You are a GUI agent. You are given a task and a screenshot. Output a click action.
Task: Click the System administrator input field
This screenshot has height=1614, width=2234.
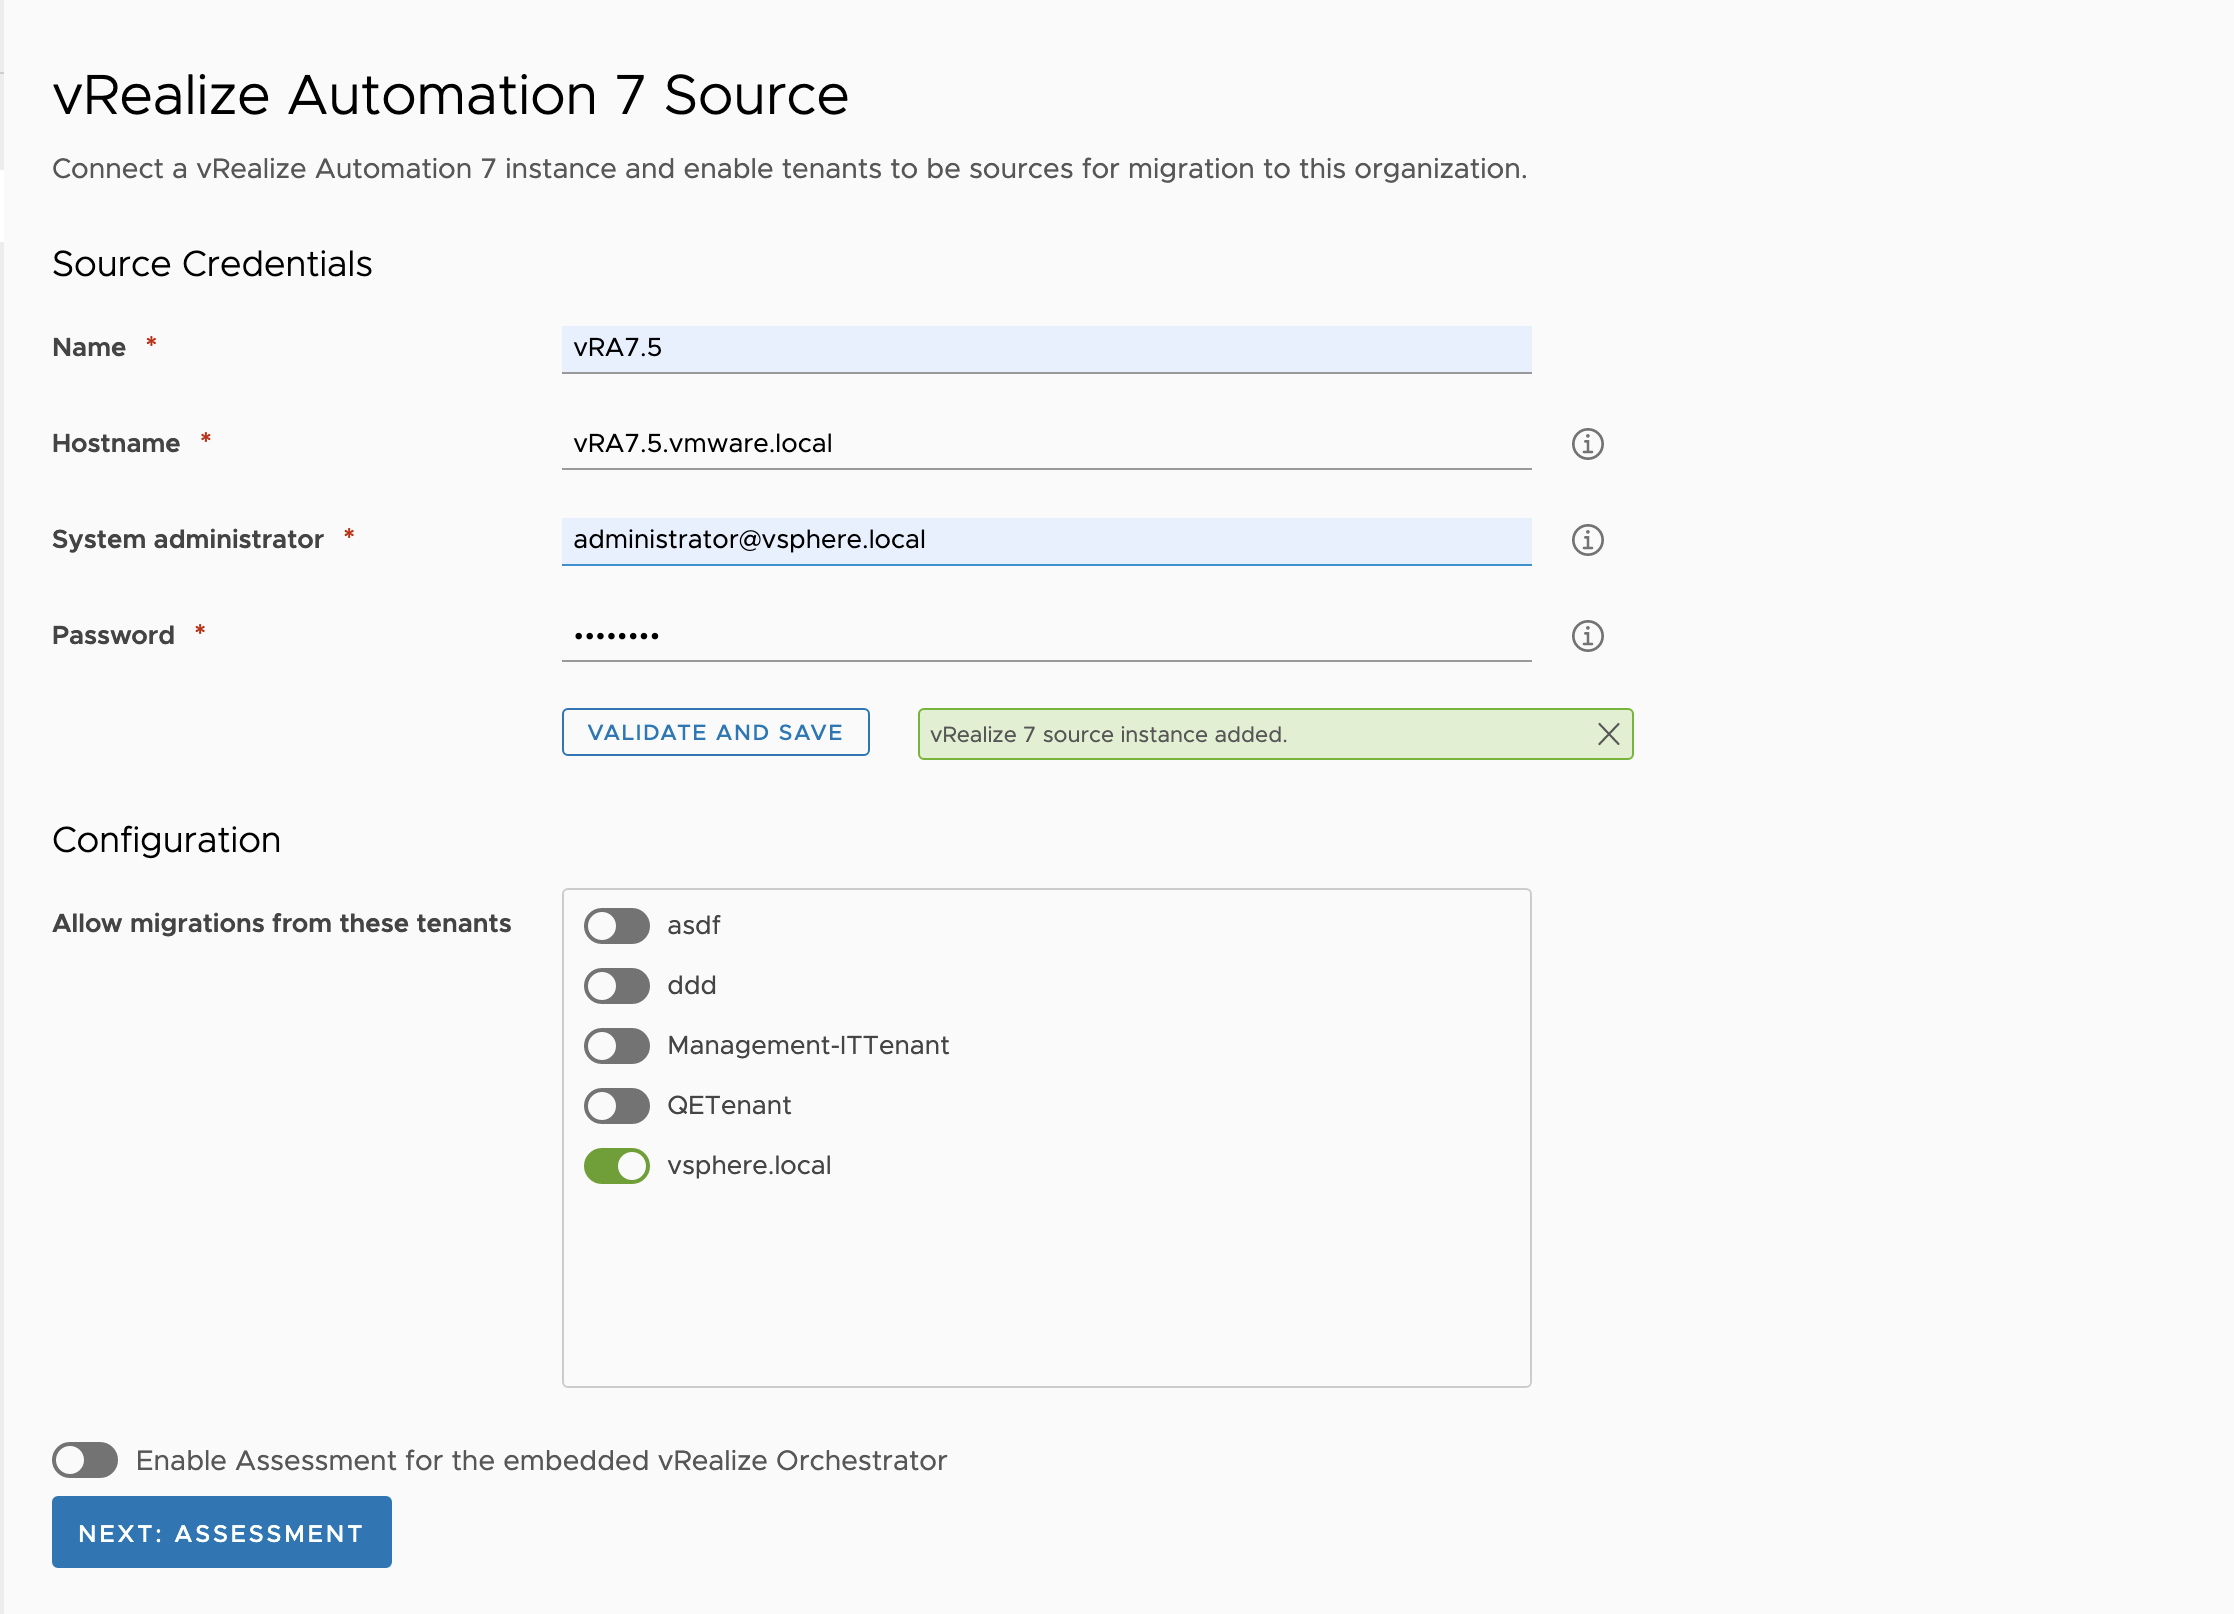coord(1045,540)
